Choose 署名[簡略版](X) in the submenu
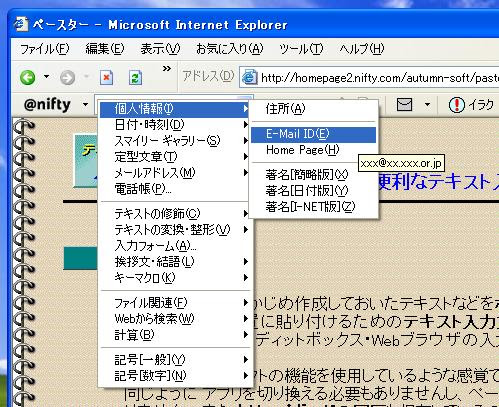499x407 pixels. tap(313, 175)
